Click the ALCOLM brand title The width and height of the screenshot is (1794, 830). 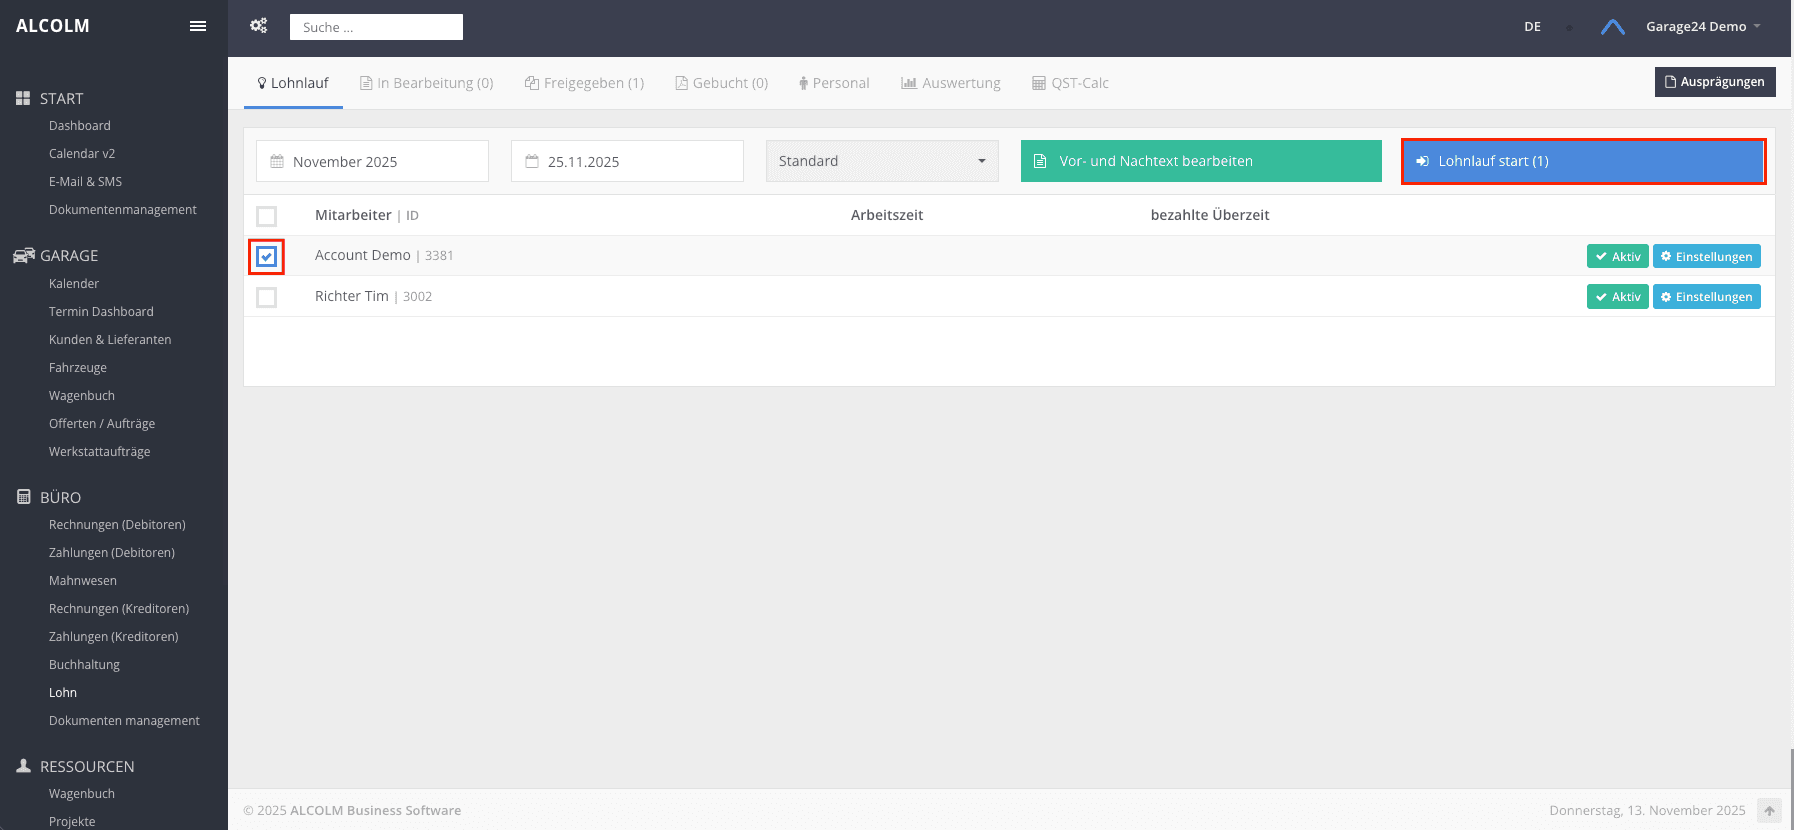point(53,26)
